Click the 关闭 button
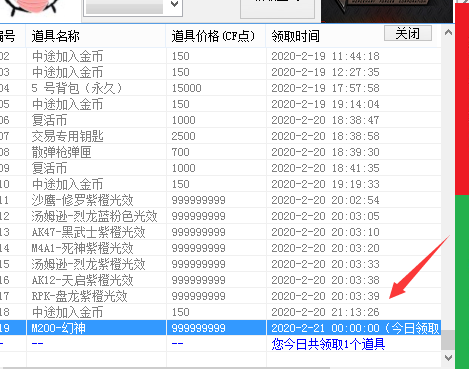This screenshot has height=369, width=469. 408,33
